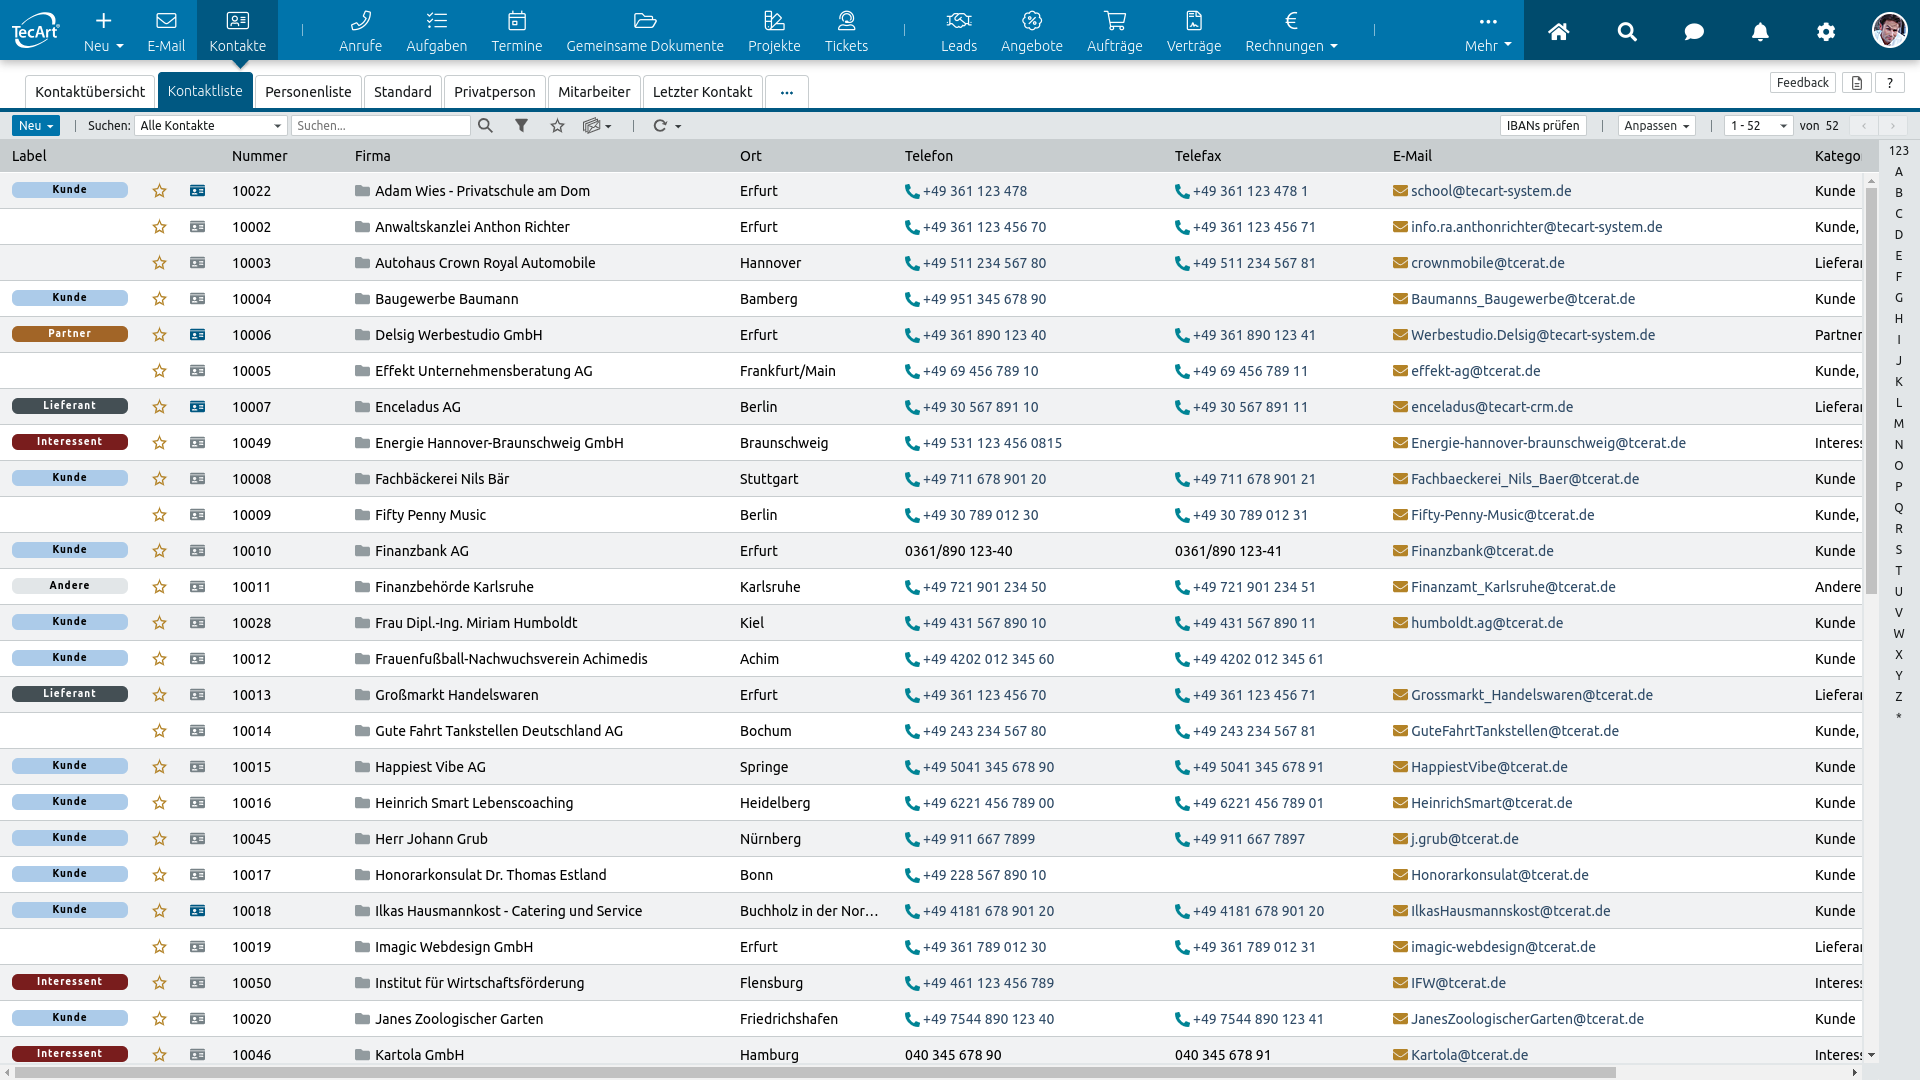This screenshot has width=1920, height=1080.
Task: Open the chat messages icon
Action: [x=1693, y=32]
